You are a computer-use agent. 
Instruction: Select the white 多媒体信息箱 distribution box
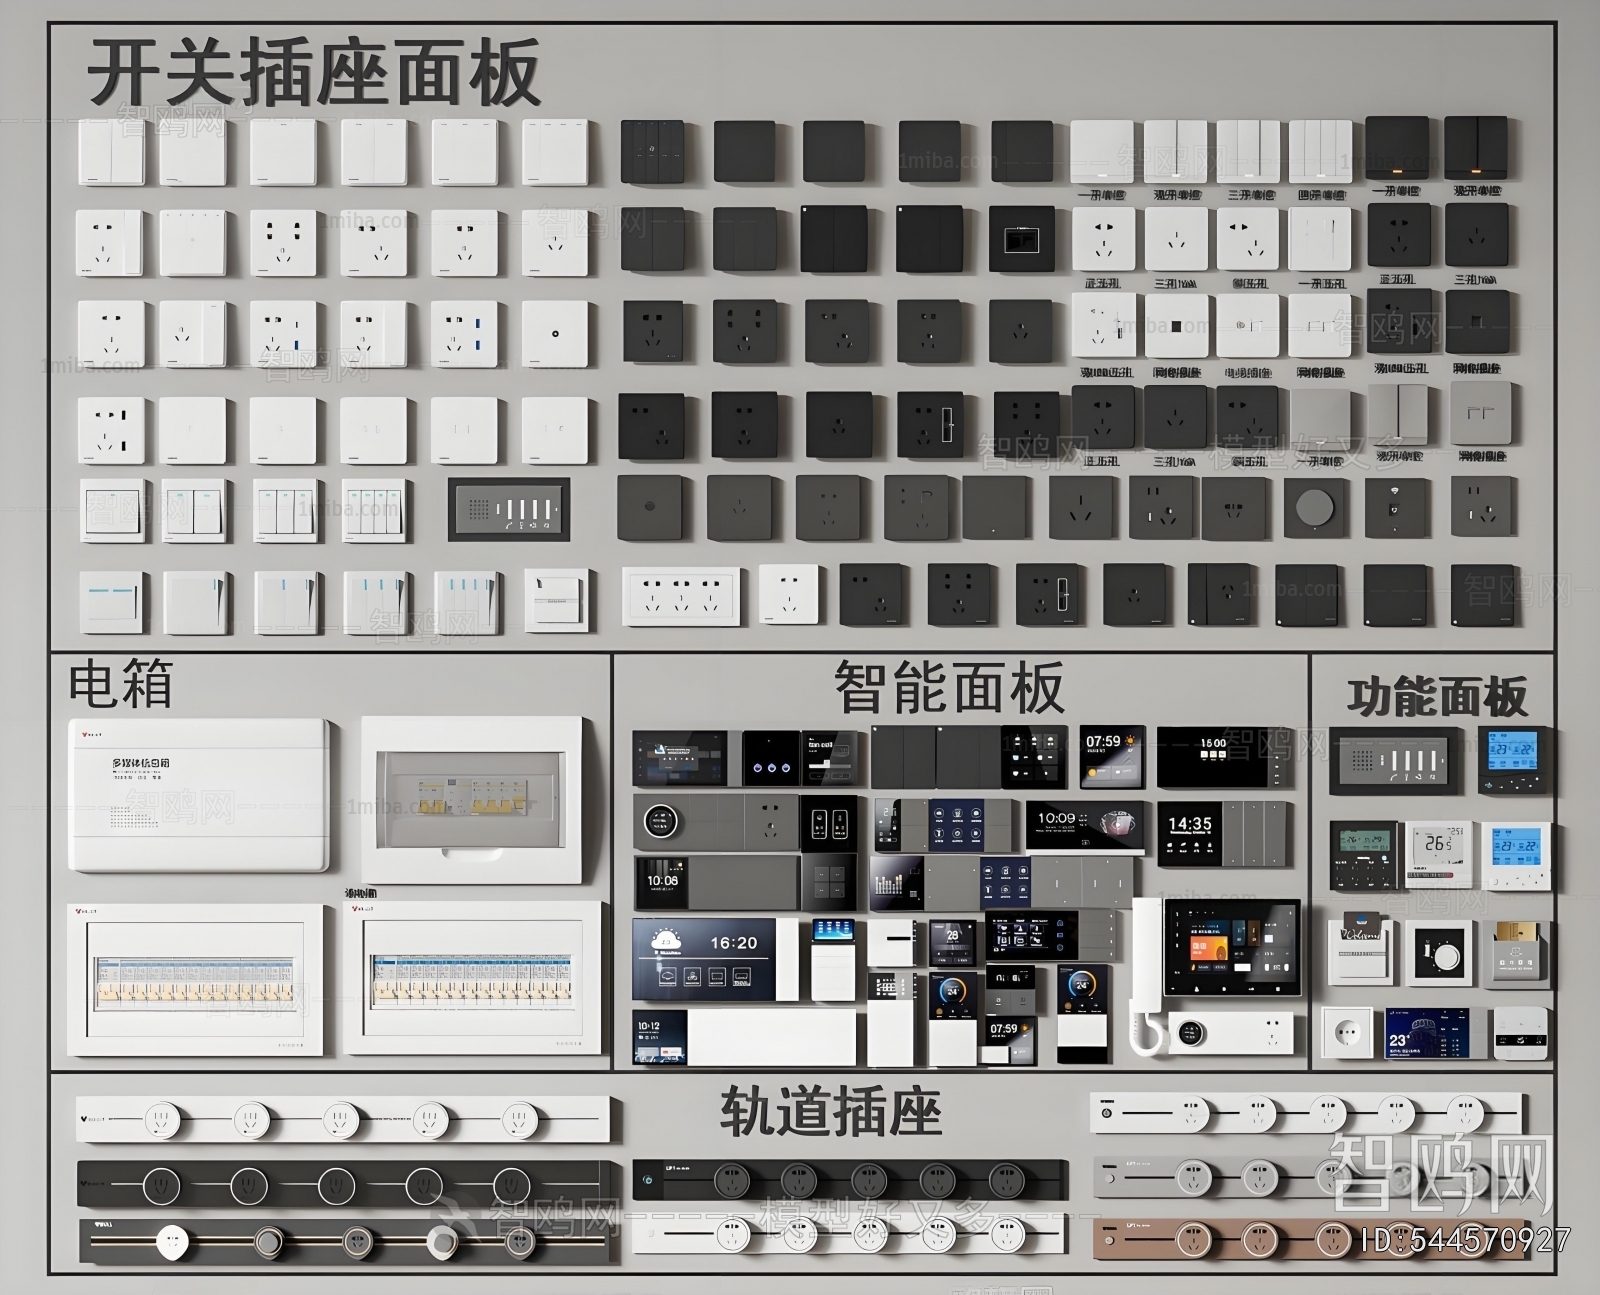coord(198,795)
